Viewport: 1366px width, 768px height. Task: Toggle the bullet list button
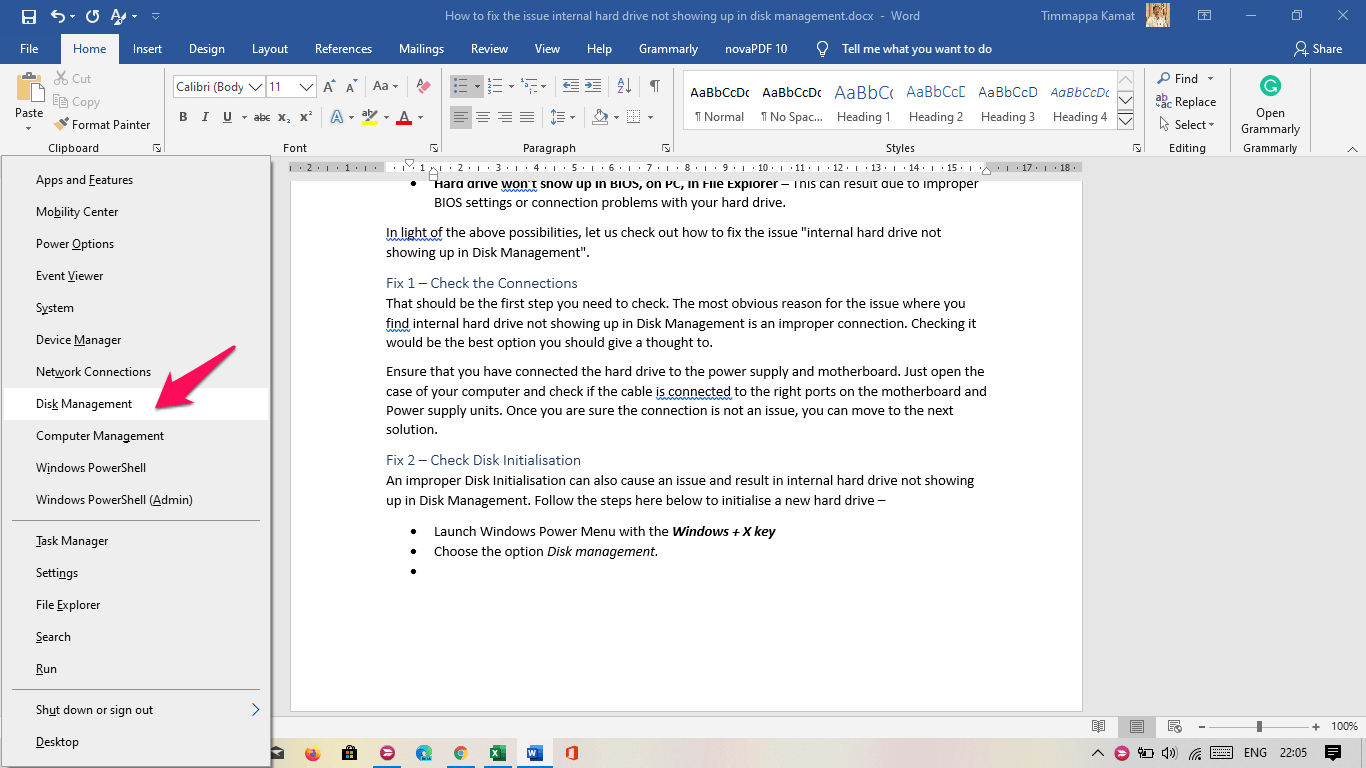point(460,86)
